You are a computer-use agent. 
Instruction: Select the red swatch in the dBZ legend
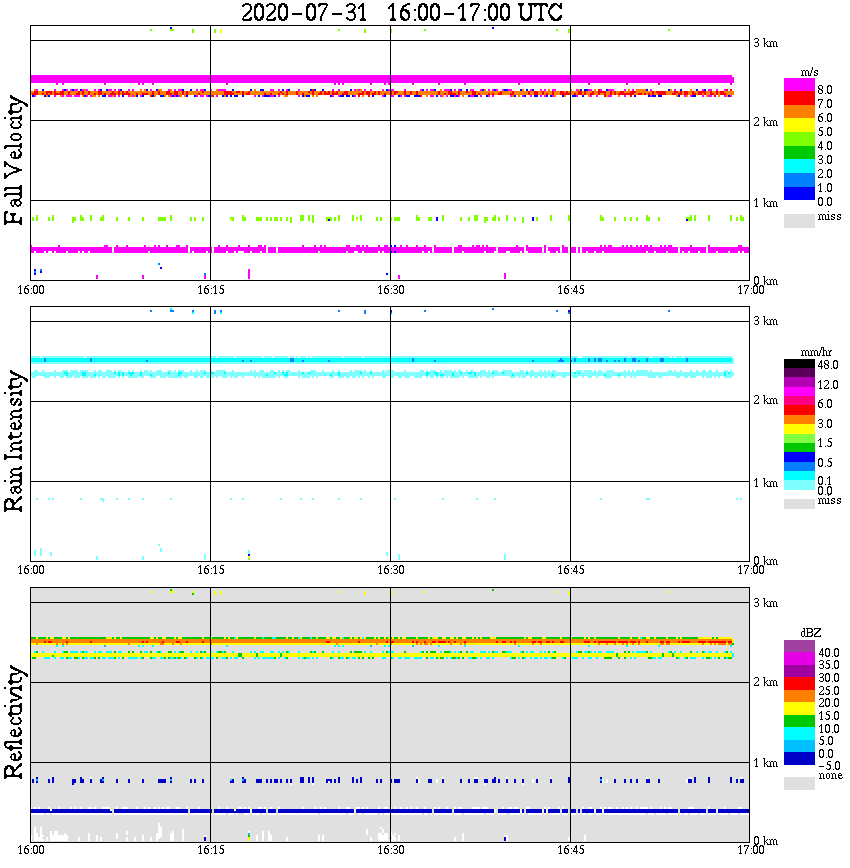(x=799, y=683)
